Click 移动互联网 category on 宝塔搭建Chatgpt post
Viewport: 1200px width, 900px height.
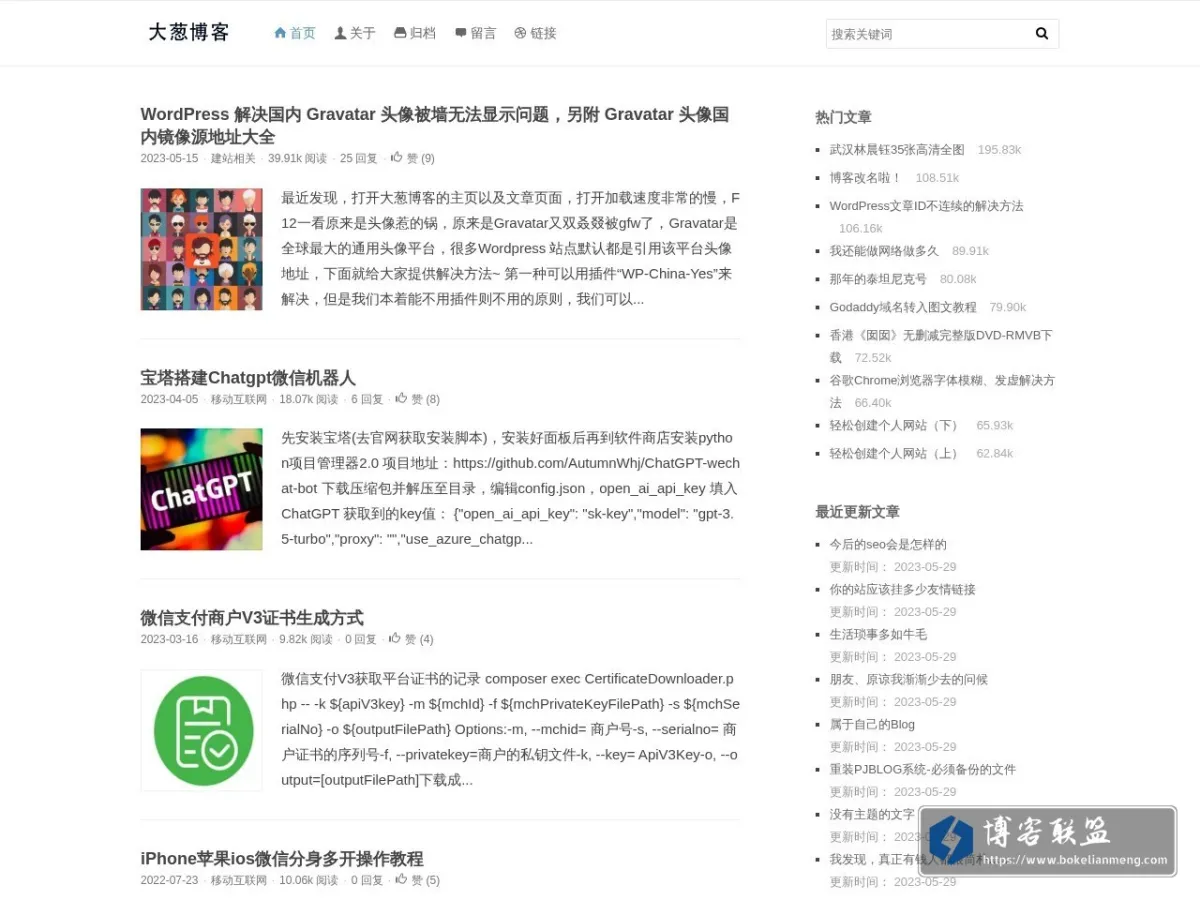(239, 399)
